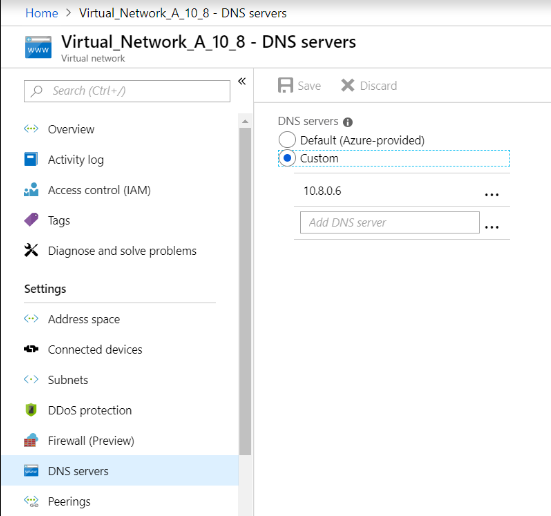Click the sidebar scrollbar thumb
551x516 pixels.
245,292
